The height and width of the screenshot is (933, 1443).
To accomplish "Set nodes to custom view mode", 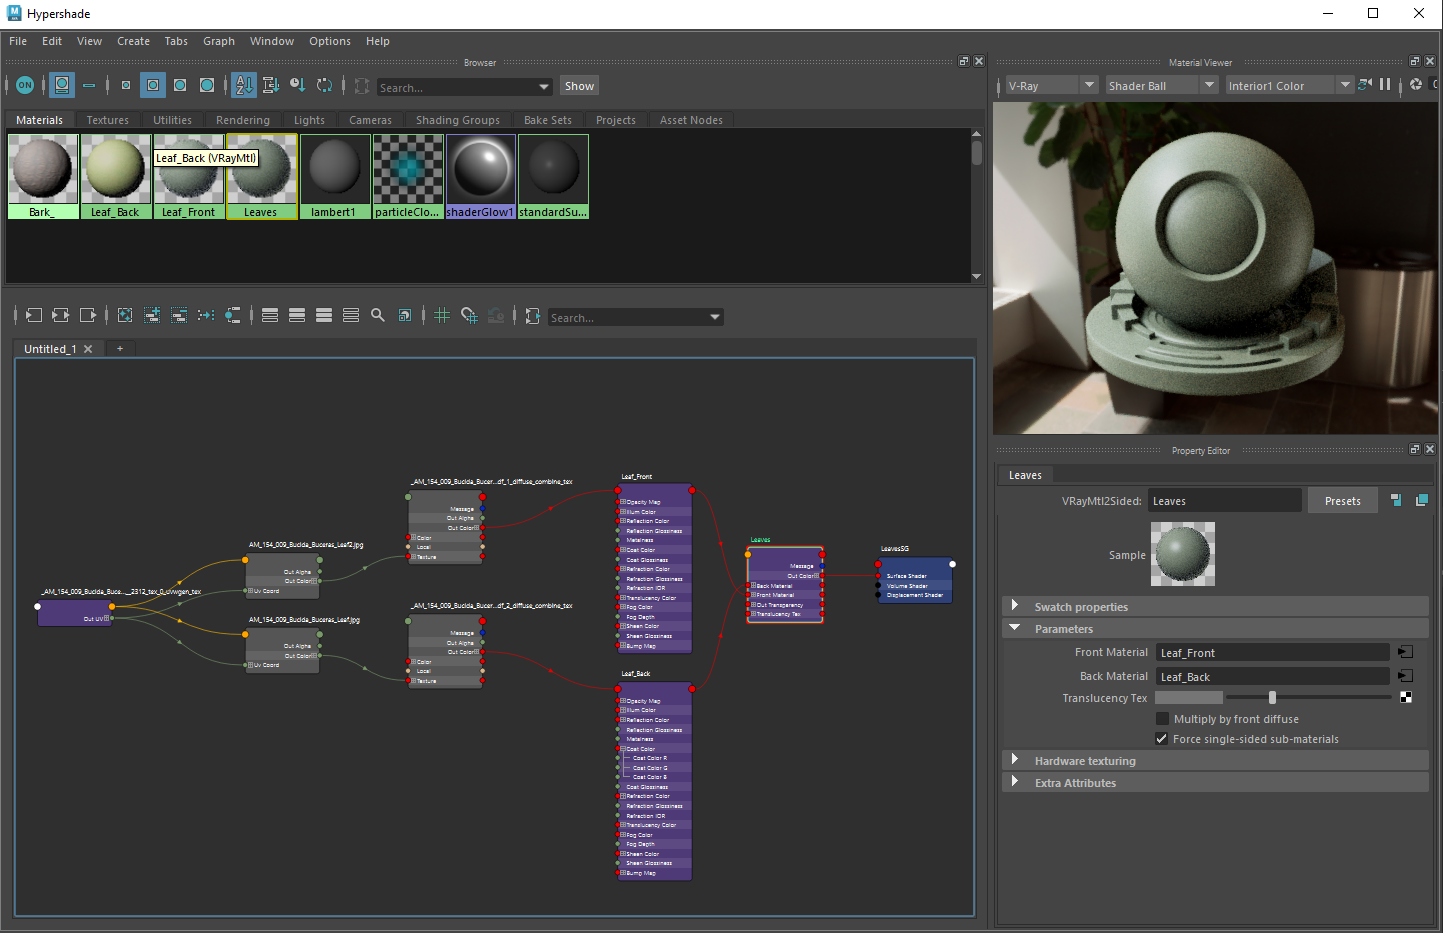I will tap(351, 315).
